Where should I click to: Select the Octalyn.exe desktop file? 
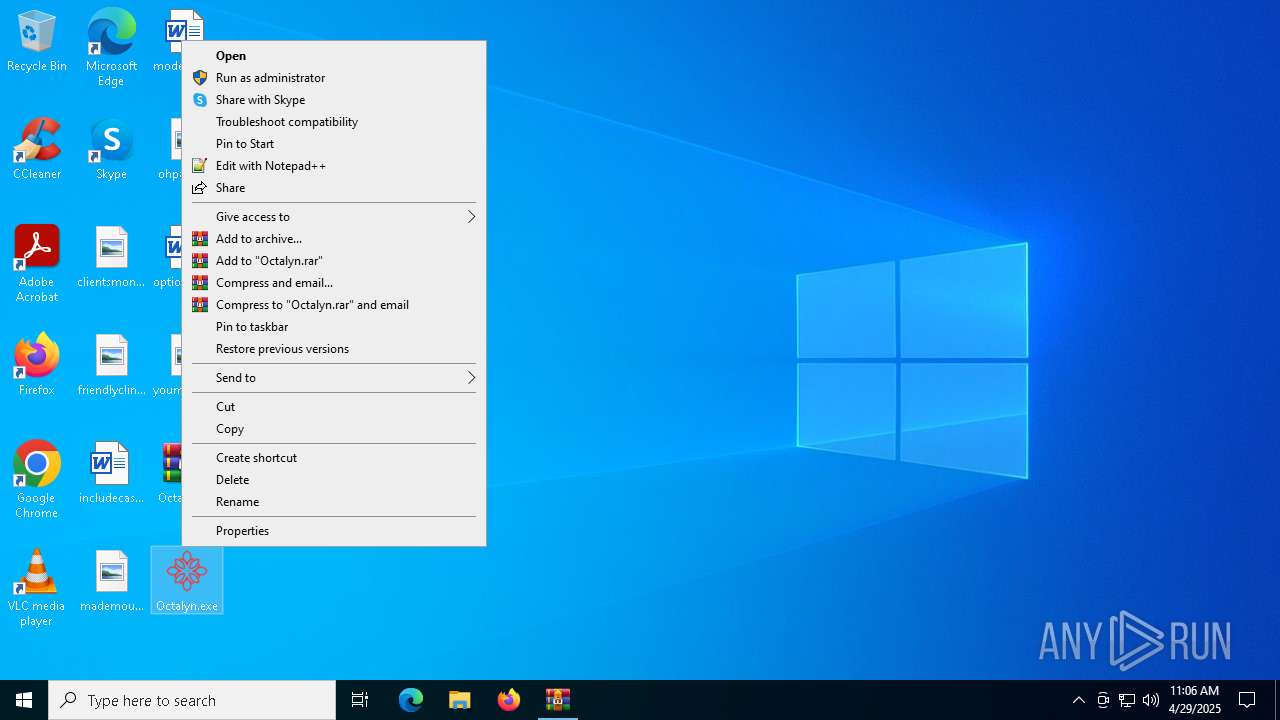[187, 580]
